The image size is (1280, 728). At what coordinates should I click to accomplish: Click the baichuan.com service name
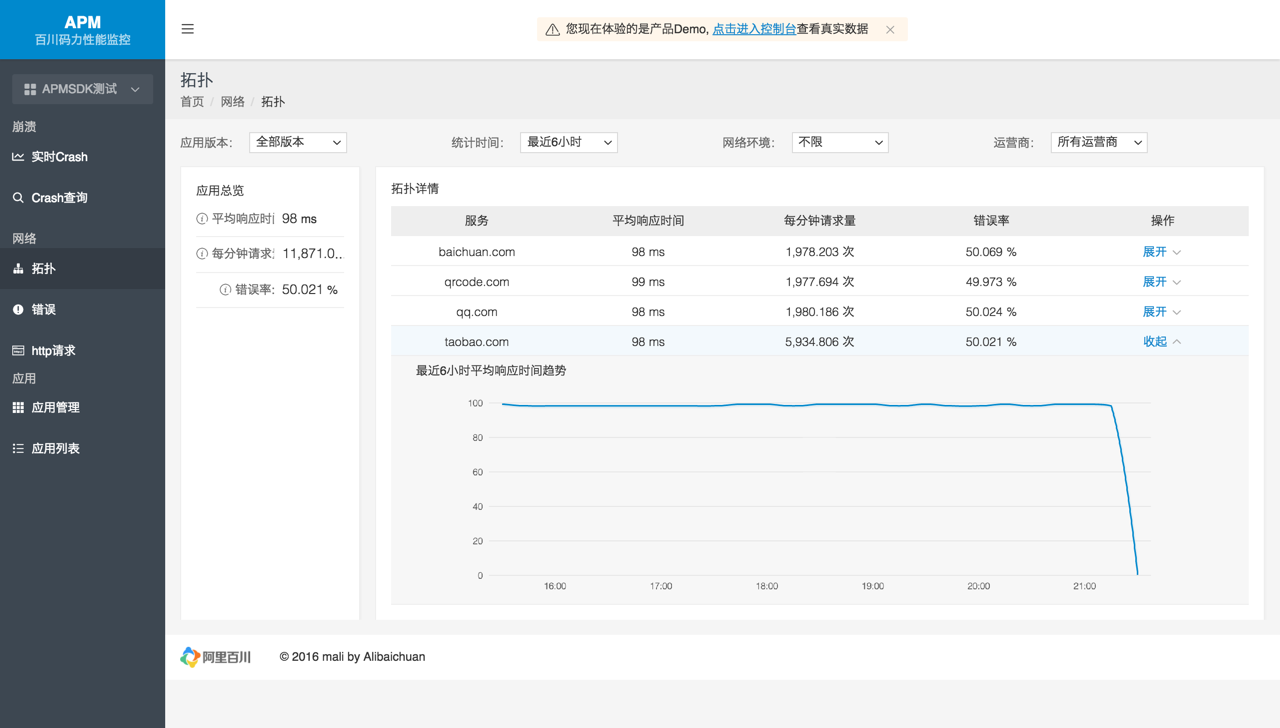[x=477, y=252]
